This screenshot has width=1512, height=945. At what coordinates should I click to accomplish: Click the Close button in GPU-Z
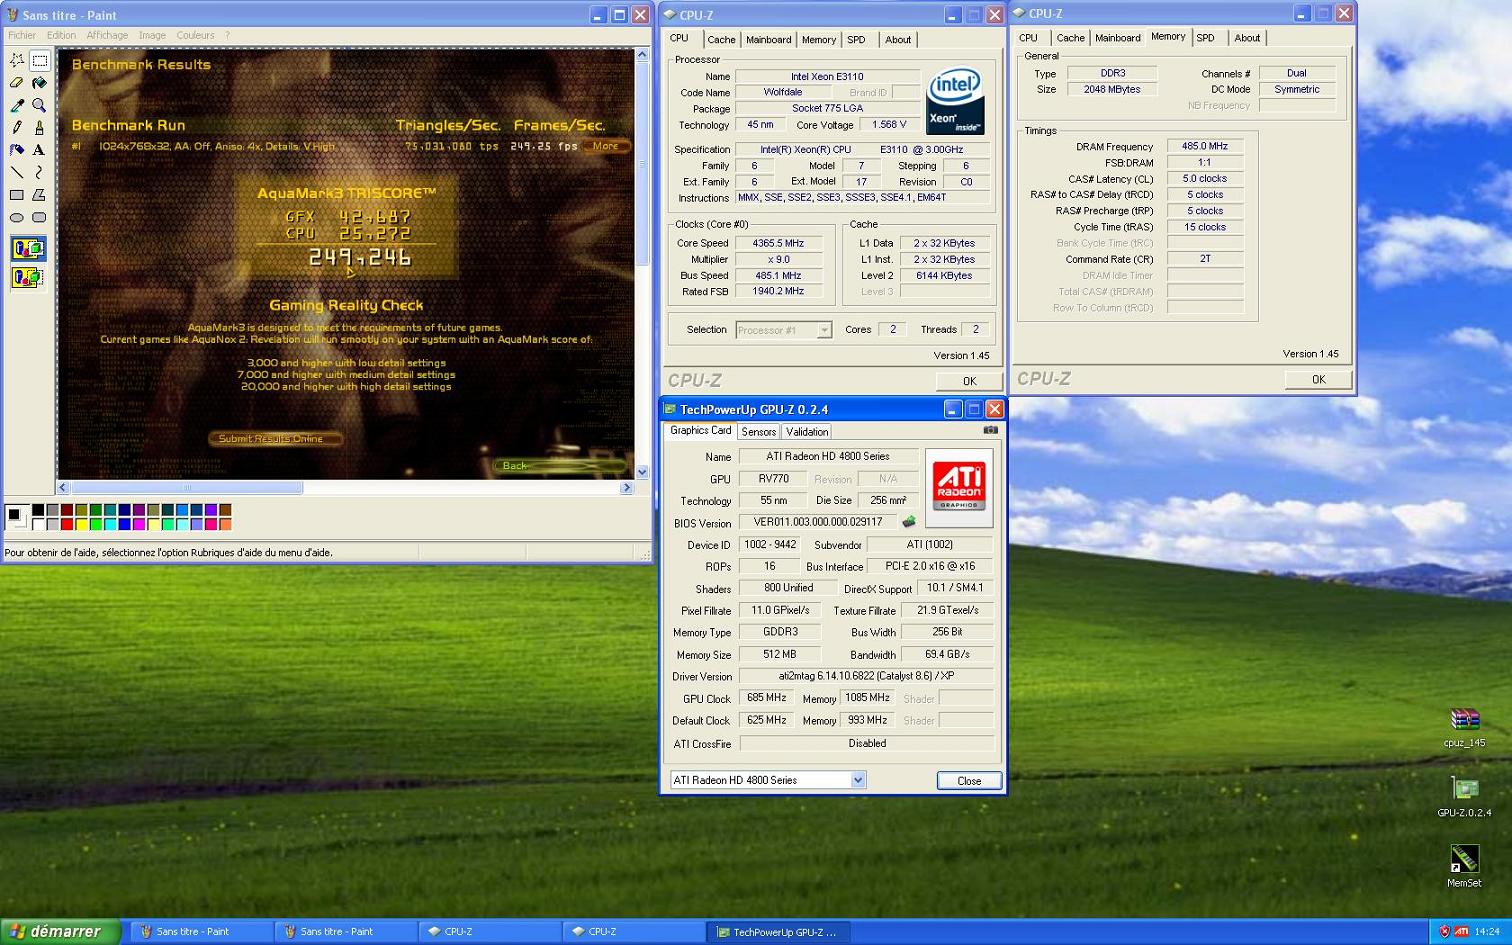(969, 781)
